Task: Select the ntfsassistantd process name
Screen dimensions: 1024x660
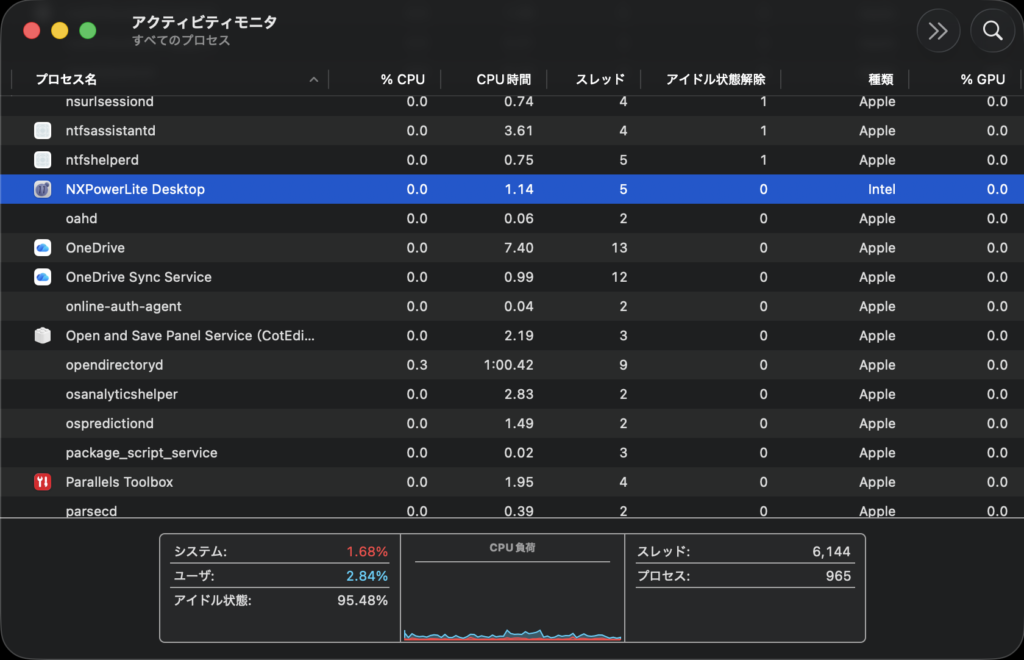Action: [x=110, y=131]
